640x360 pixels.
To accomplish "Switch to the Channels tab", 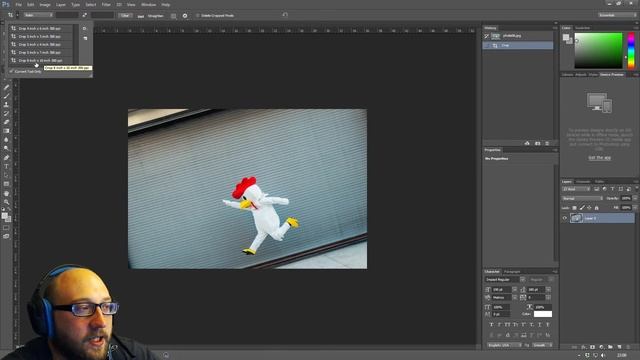I will [583, 181].
